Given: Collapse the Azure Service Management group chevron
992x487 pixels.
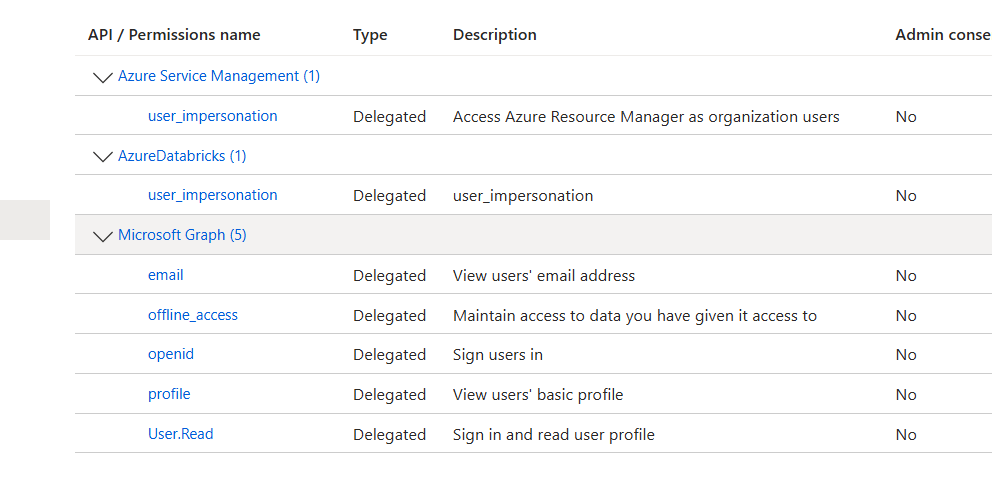Looking at the screenshot, I should [x=102, y=77].
